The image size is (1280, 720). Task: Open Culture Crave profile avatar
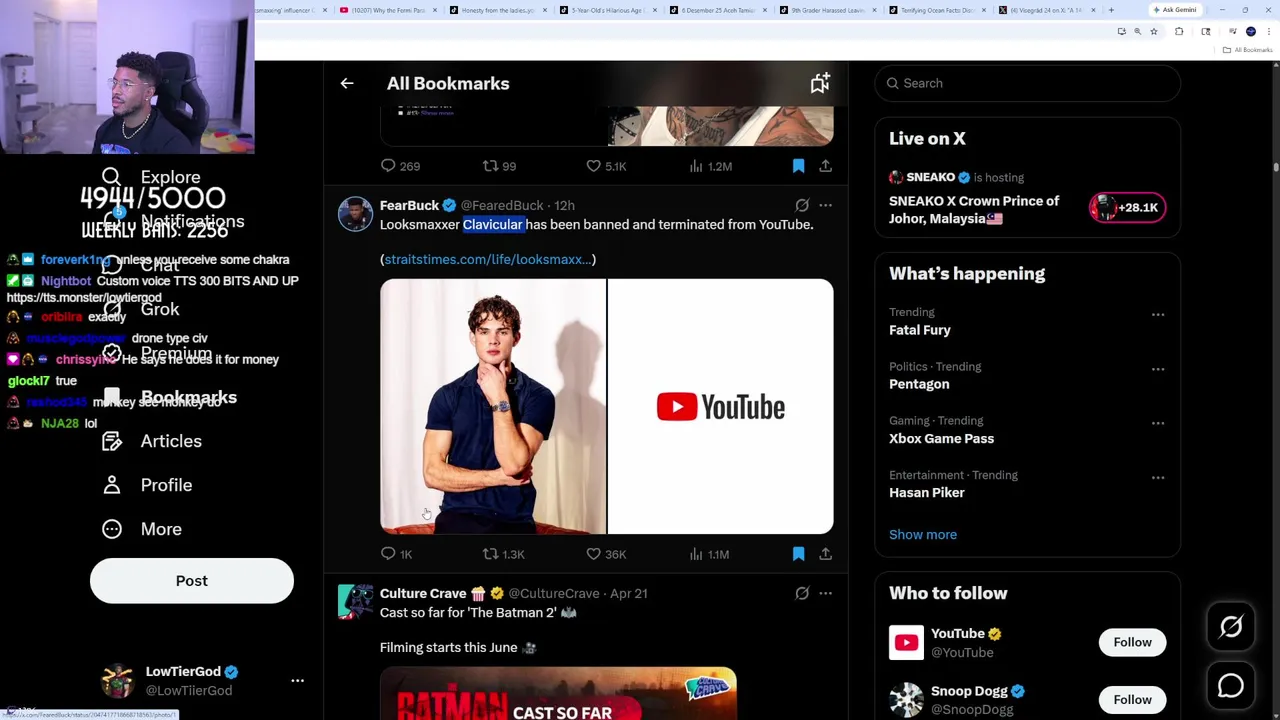click(x=355, y=601)
